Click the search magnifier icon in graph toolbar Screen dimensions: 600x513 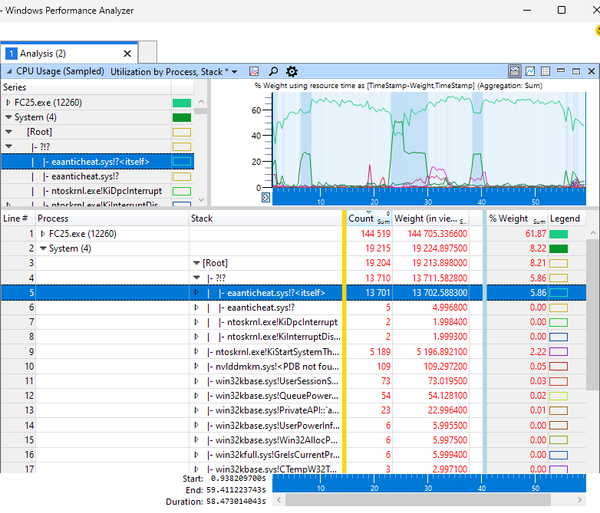[272, 72]
